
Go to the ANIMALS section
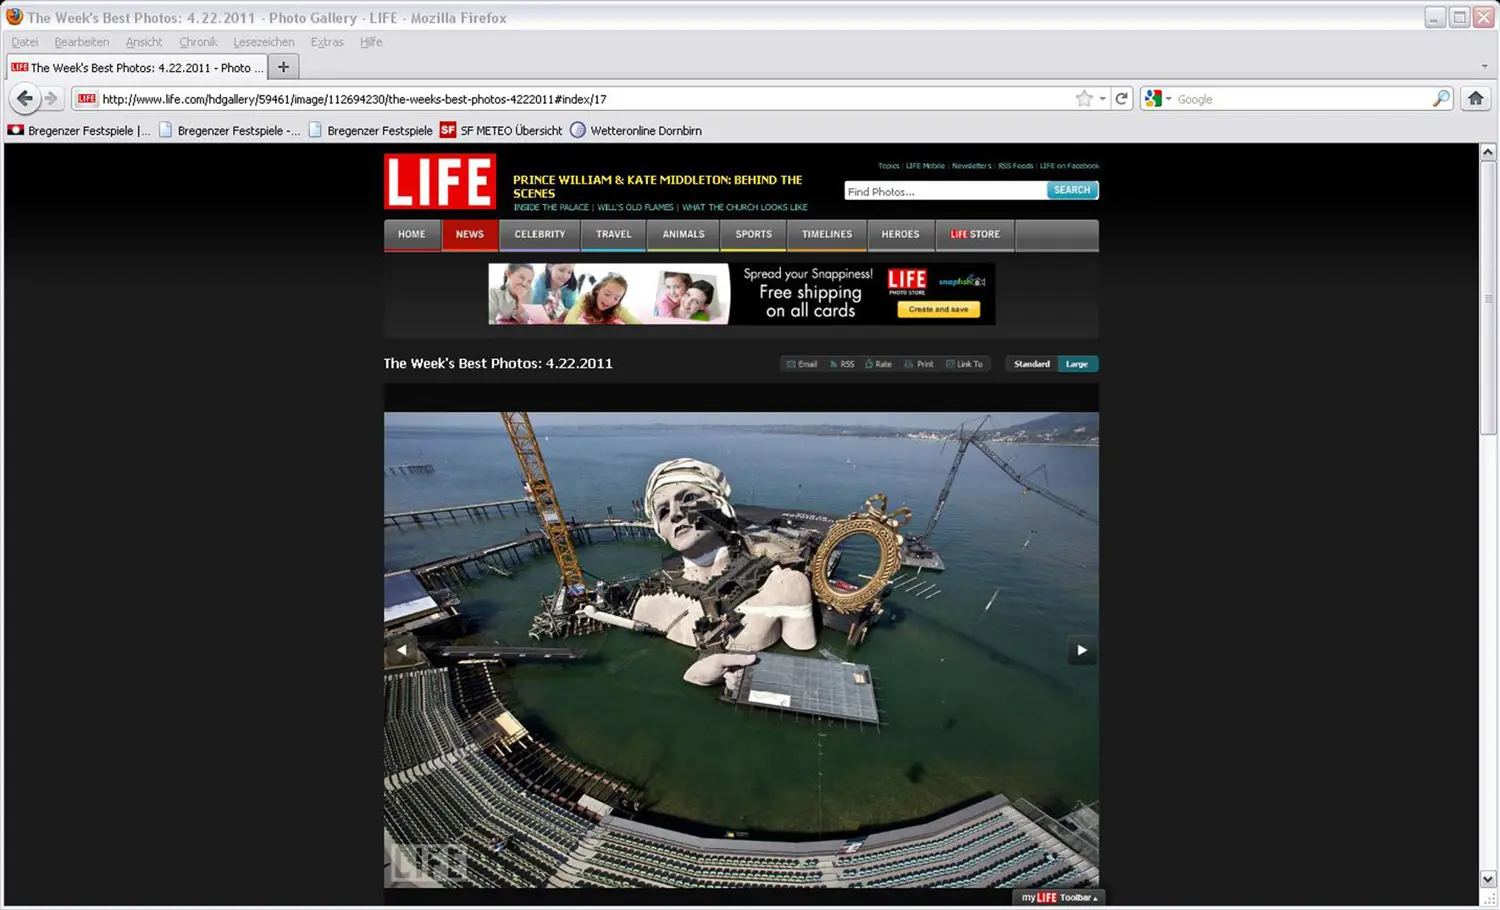coord(684,234)
